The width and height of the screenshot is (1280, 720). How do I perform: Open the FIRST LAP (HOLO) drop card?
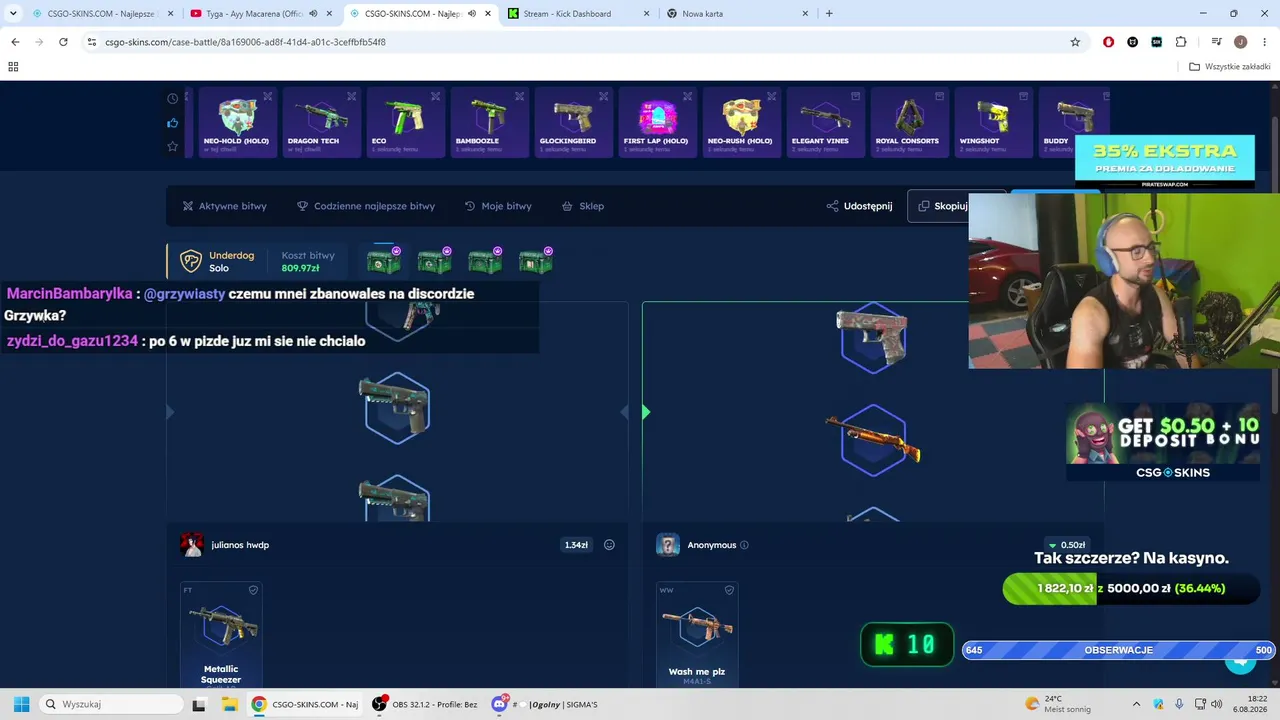[x=658, y=122]
